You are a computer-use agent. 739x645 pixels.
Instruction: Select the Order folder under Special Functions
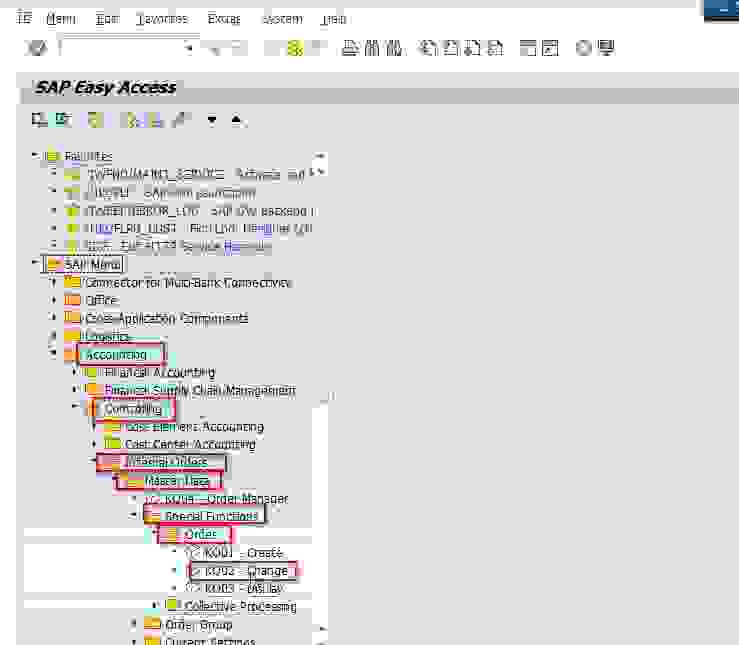(x=200, y=534)
